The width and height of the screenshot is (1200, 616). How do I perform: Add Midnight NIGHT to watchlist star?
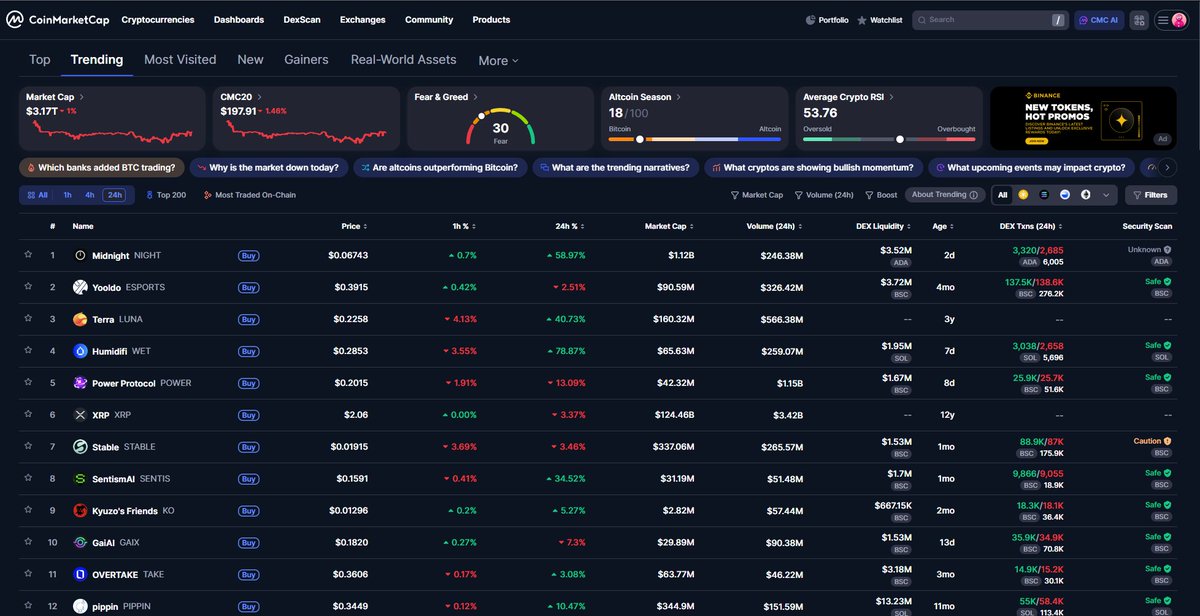click(29, 255)
